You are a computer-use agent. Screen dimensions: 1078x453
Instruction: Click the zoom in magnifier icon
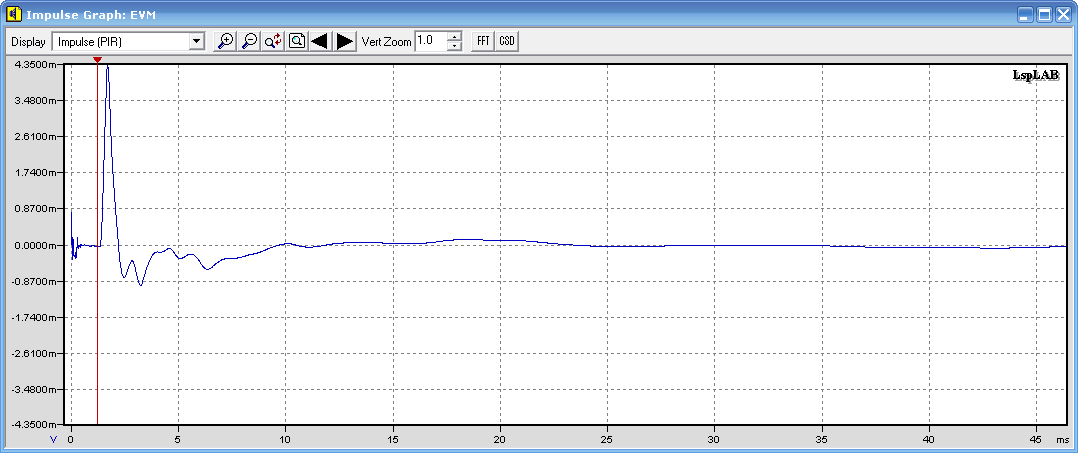[225, 41]
